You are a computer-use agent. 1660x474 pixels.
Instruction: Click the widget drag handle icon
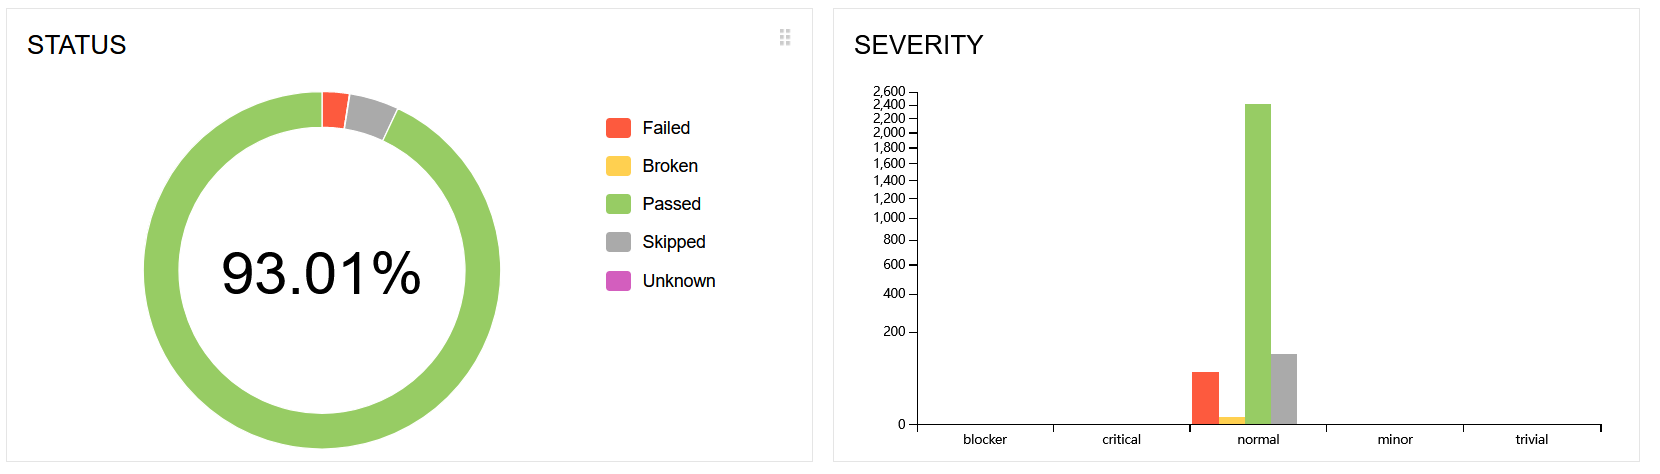click(785, 37)
